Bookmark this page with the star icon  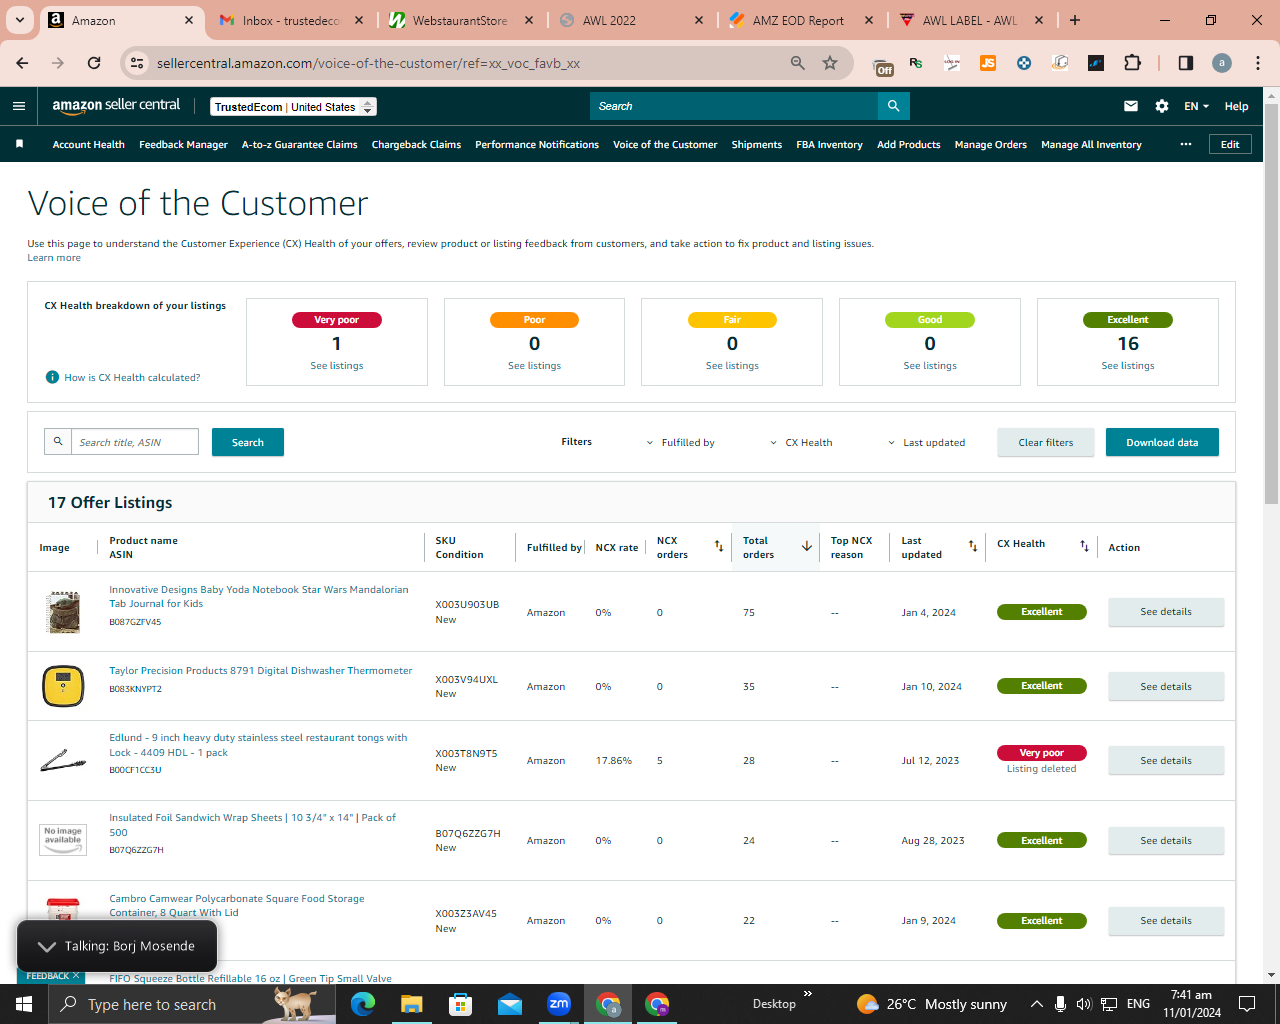click(830, 63)
